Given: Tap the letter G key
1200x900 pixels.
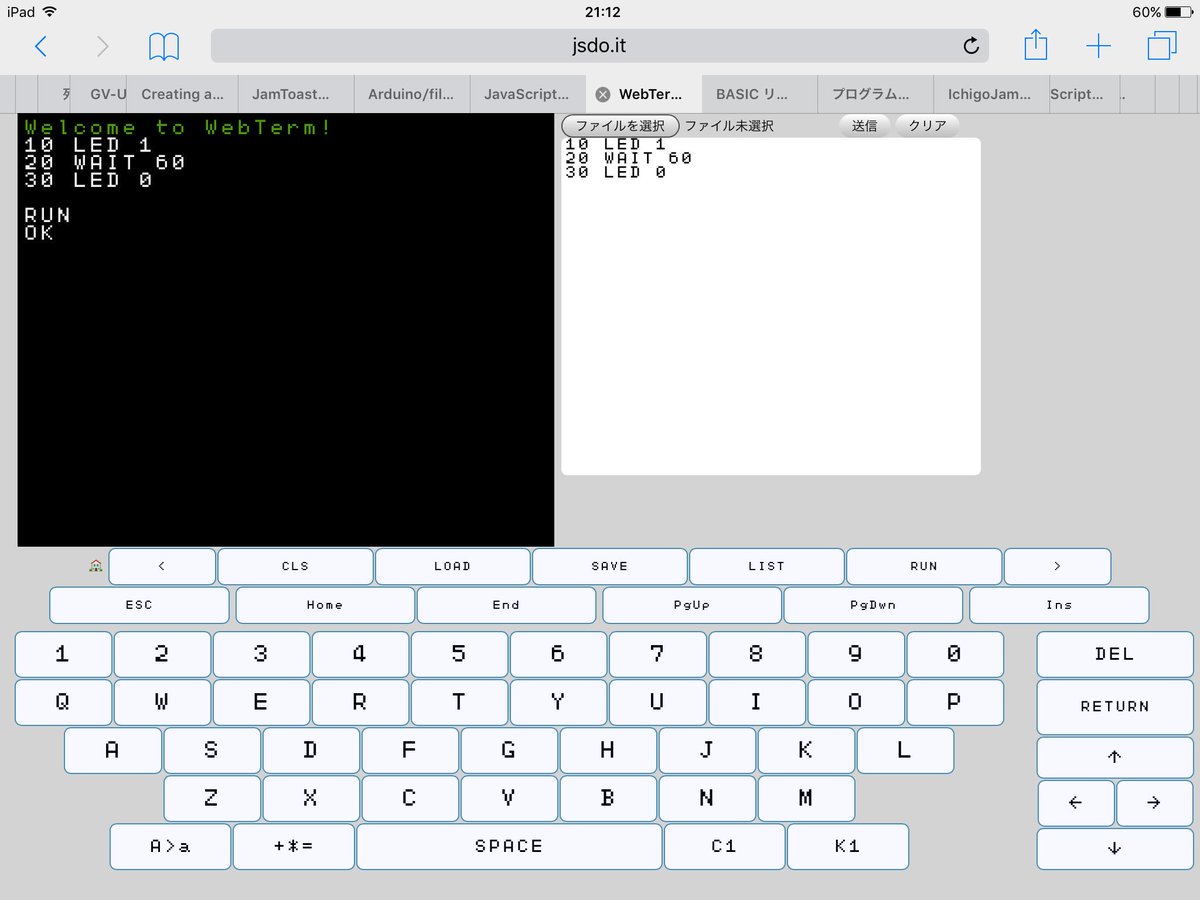Looking at the screenshot, I should click(x=509, y=750).
